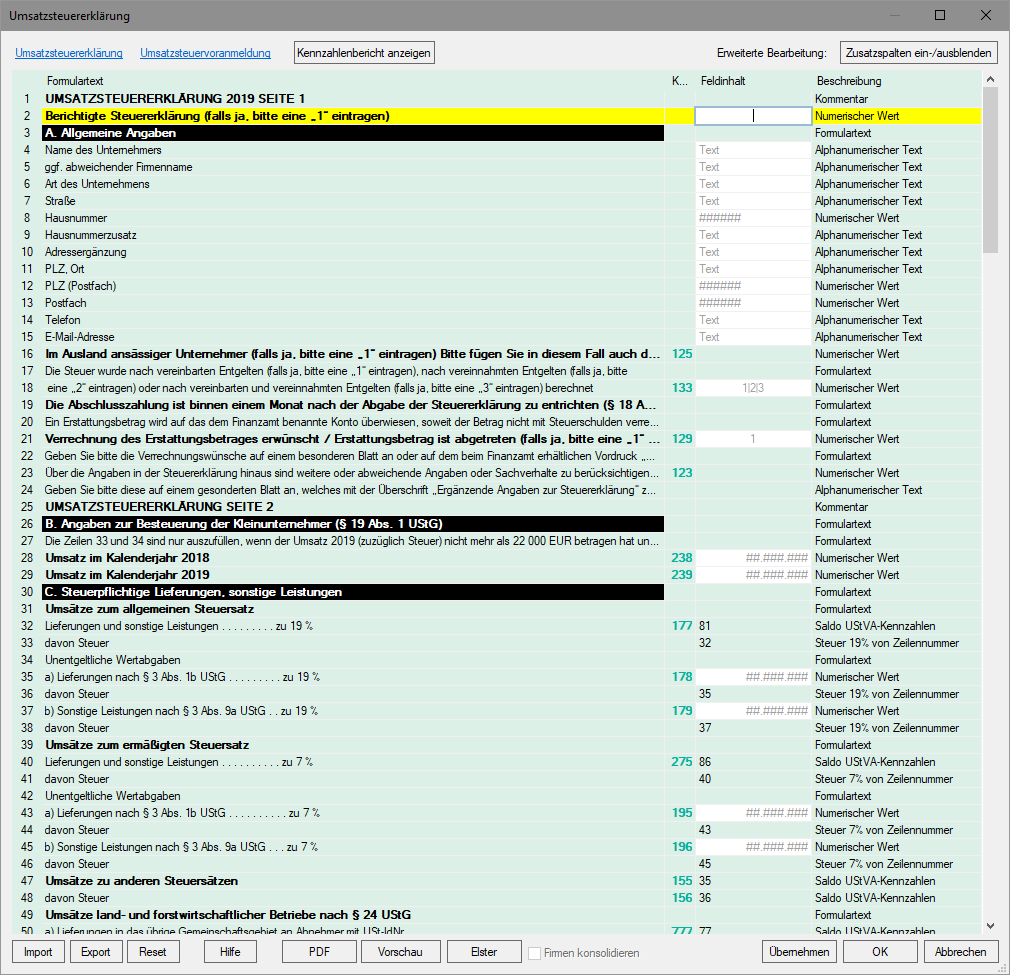
Task: Click the vertical scrollbar thumb
Action: pyautogui.click(x=990, y=169)
